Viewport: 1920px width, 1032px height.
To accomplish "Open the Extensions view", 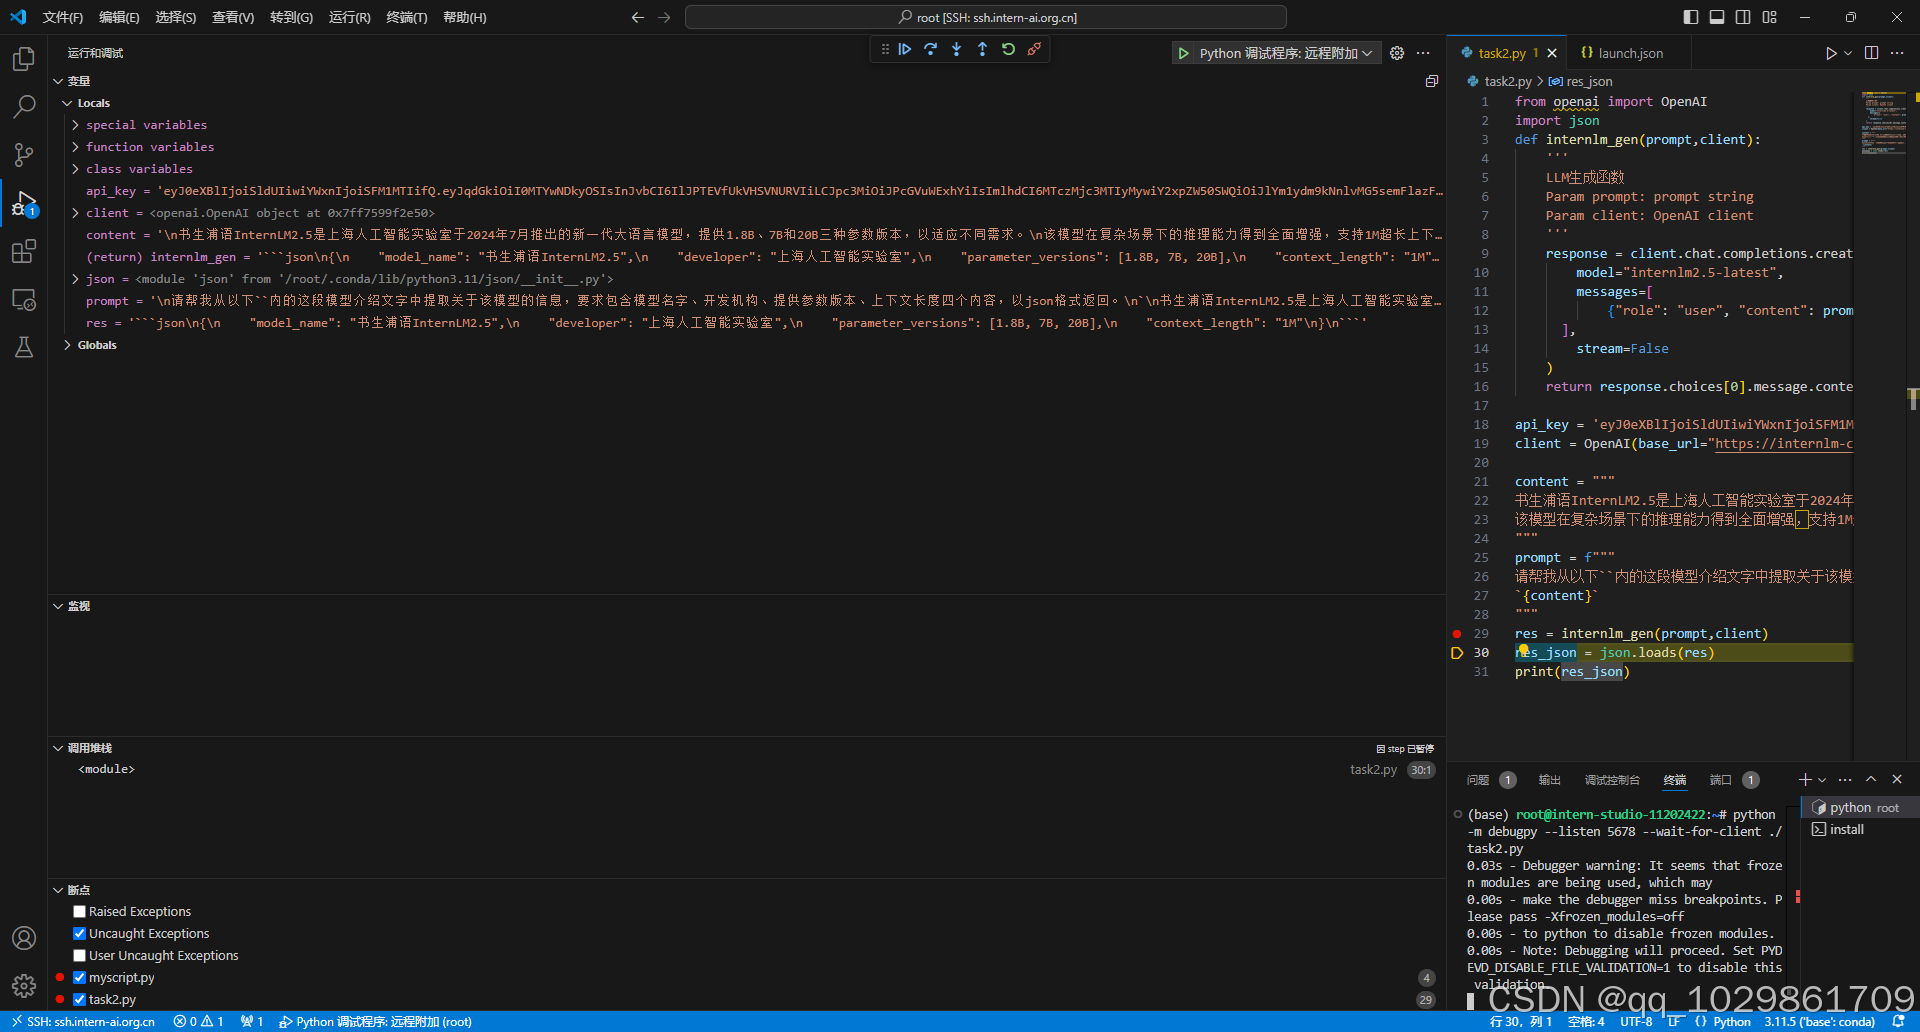I will [24, 251].
